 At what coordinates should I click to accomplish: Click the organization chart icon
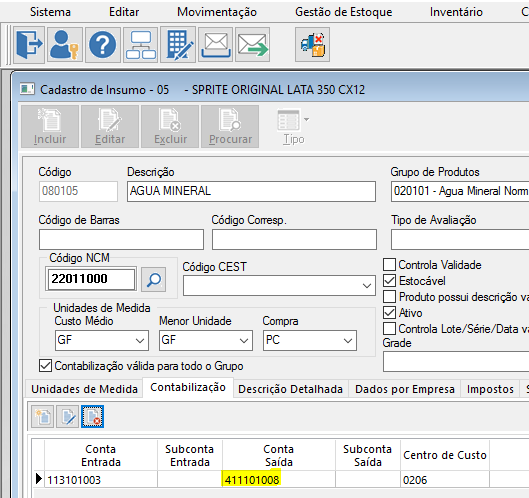pyautogui.click(x=141, y=45)
